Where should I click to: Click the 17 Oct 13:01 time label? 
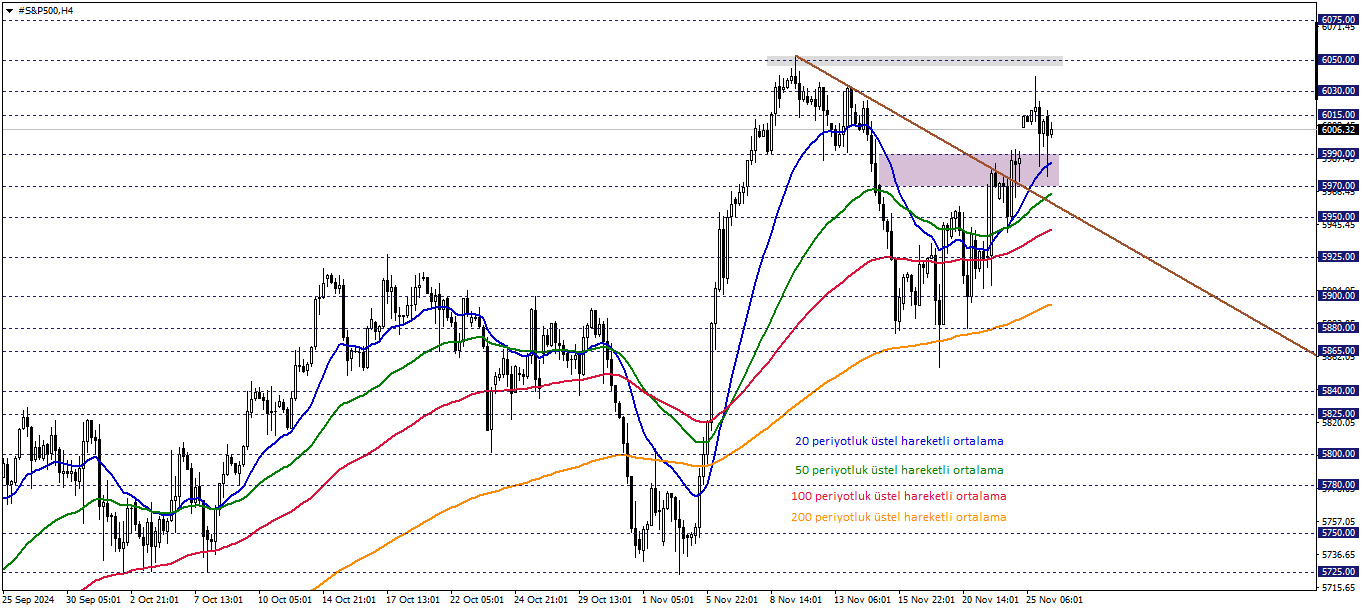[412, 601]
